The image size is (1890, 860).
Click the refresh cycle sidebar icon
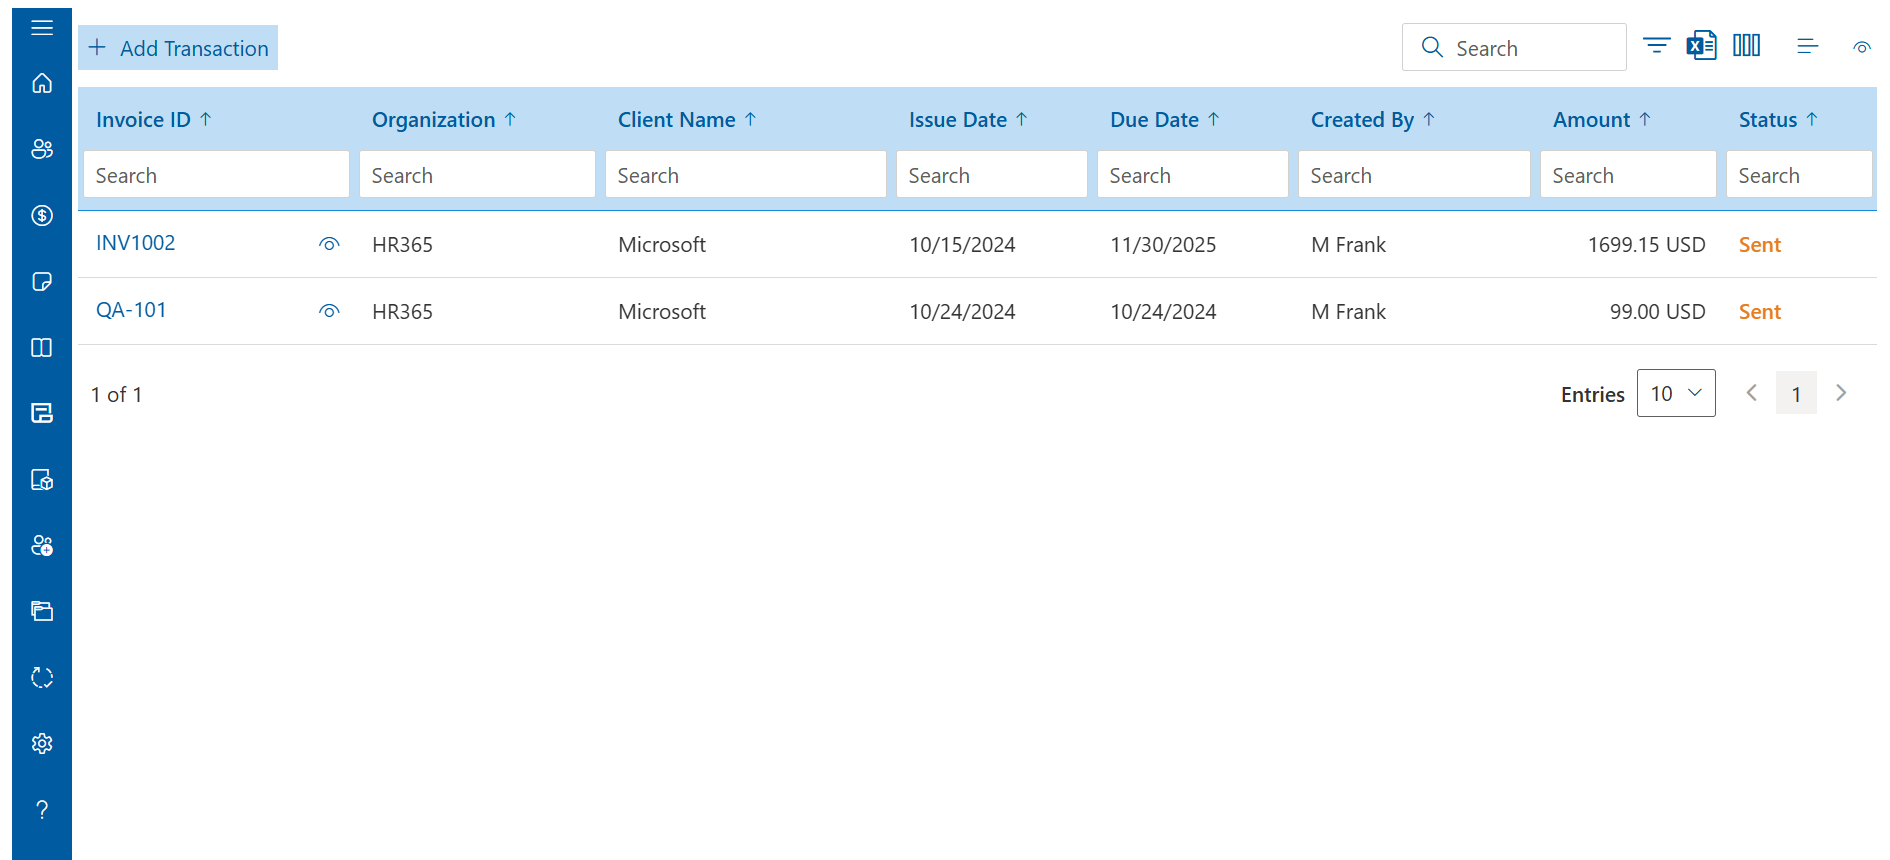[x=42, y=678]
